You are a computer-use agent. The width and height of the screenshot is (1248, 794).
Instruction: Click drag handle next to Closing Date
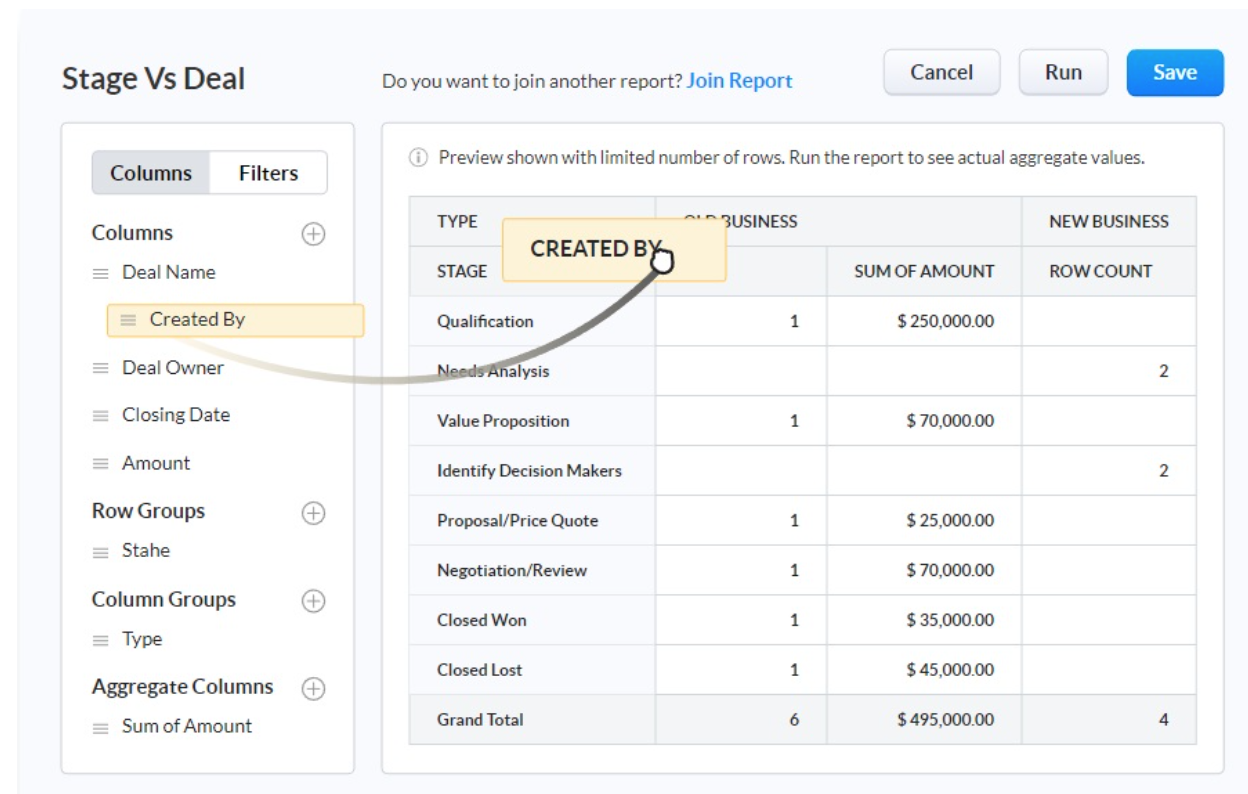[x=101, y=415]
